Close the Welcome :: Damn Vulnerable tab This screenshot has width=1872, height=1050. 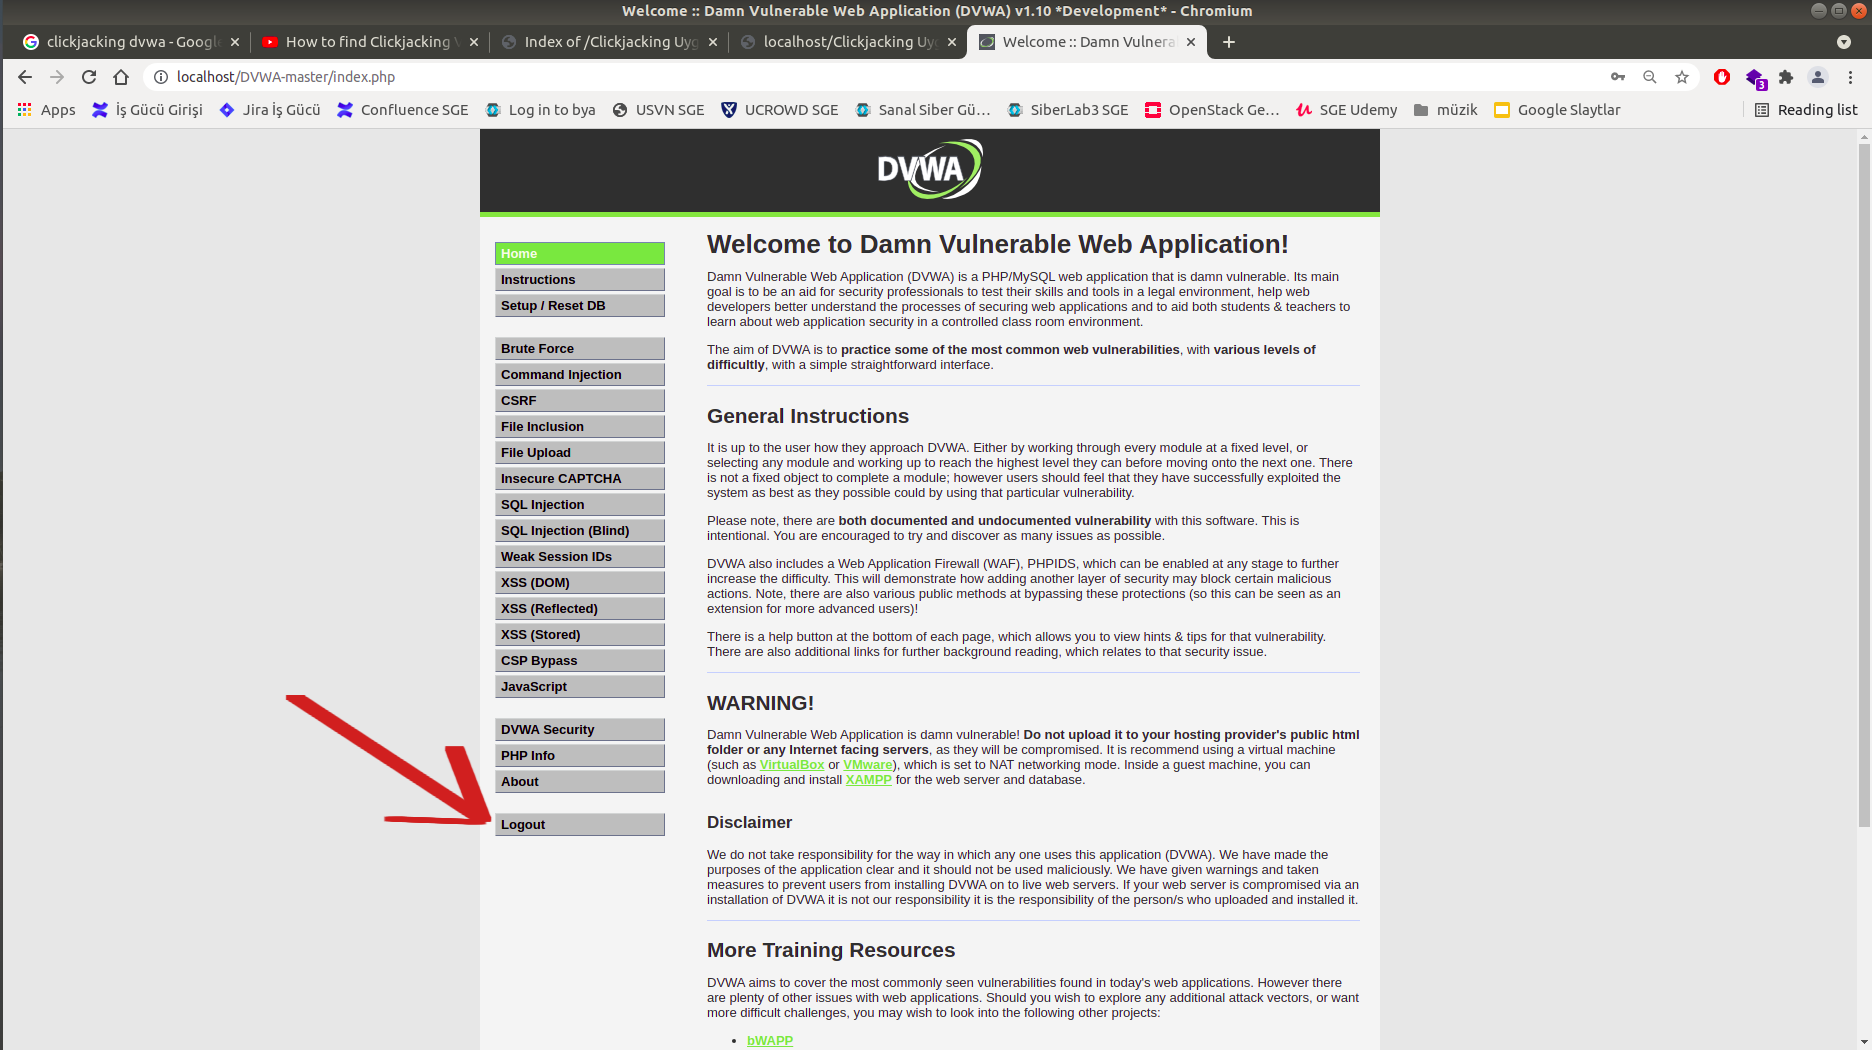pyautogui.click(x=1191, y=42)
